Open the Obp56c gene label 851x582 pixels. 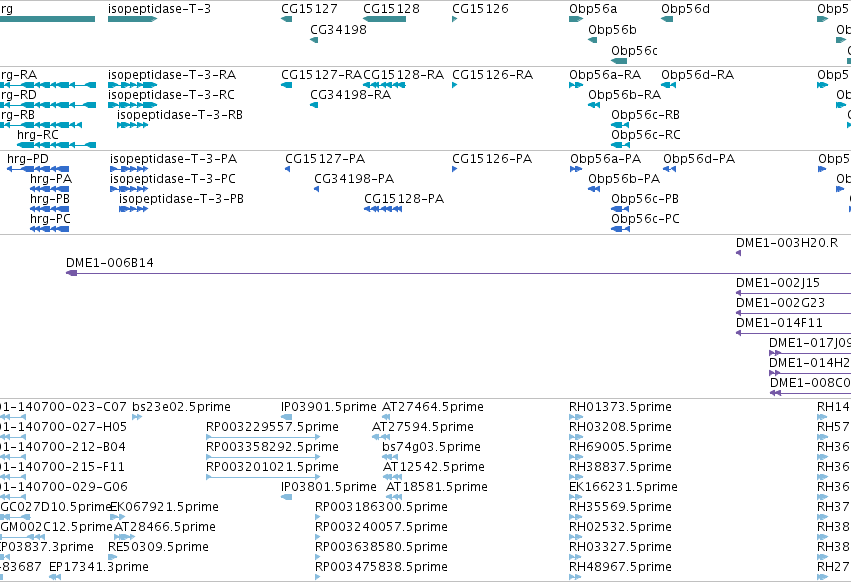[x=634, y=50]
